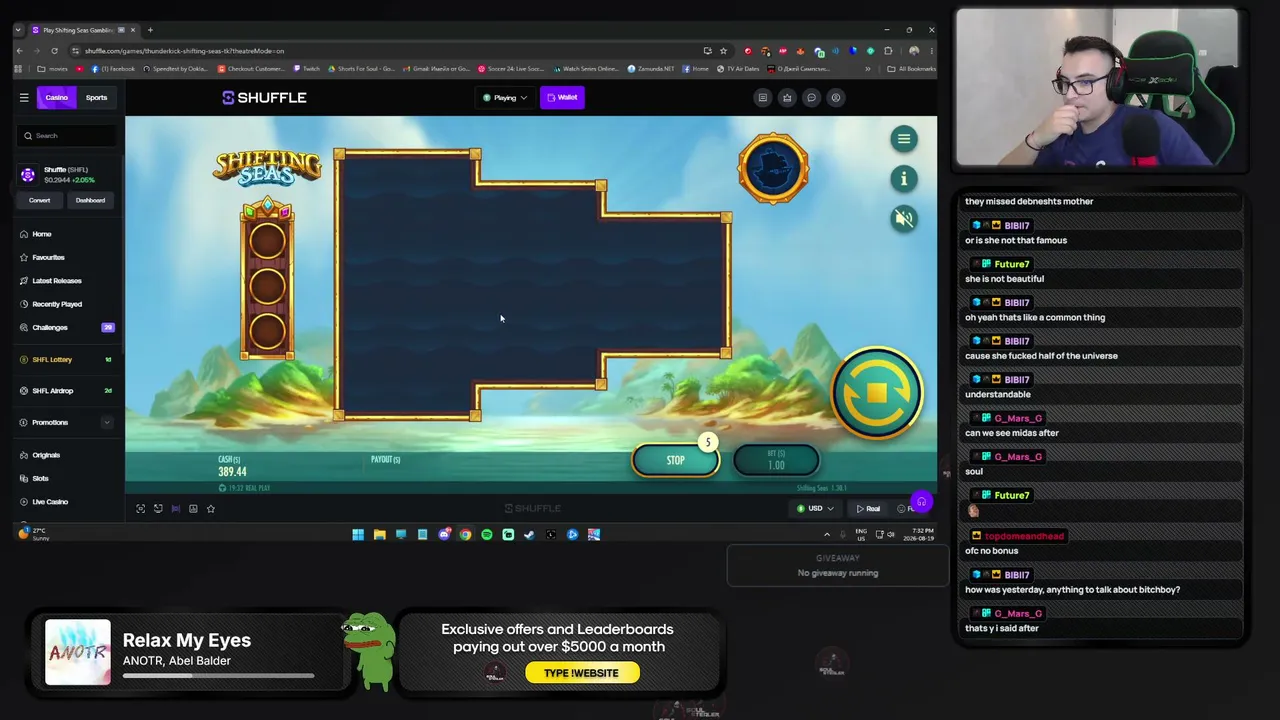Switch to the Casino tab
This screenshot has height=720, width=1280.
tap(56, 97)
